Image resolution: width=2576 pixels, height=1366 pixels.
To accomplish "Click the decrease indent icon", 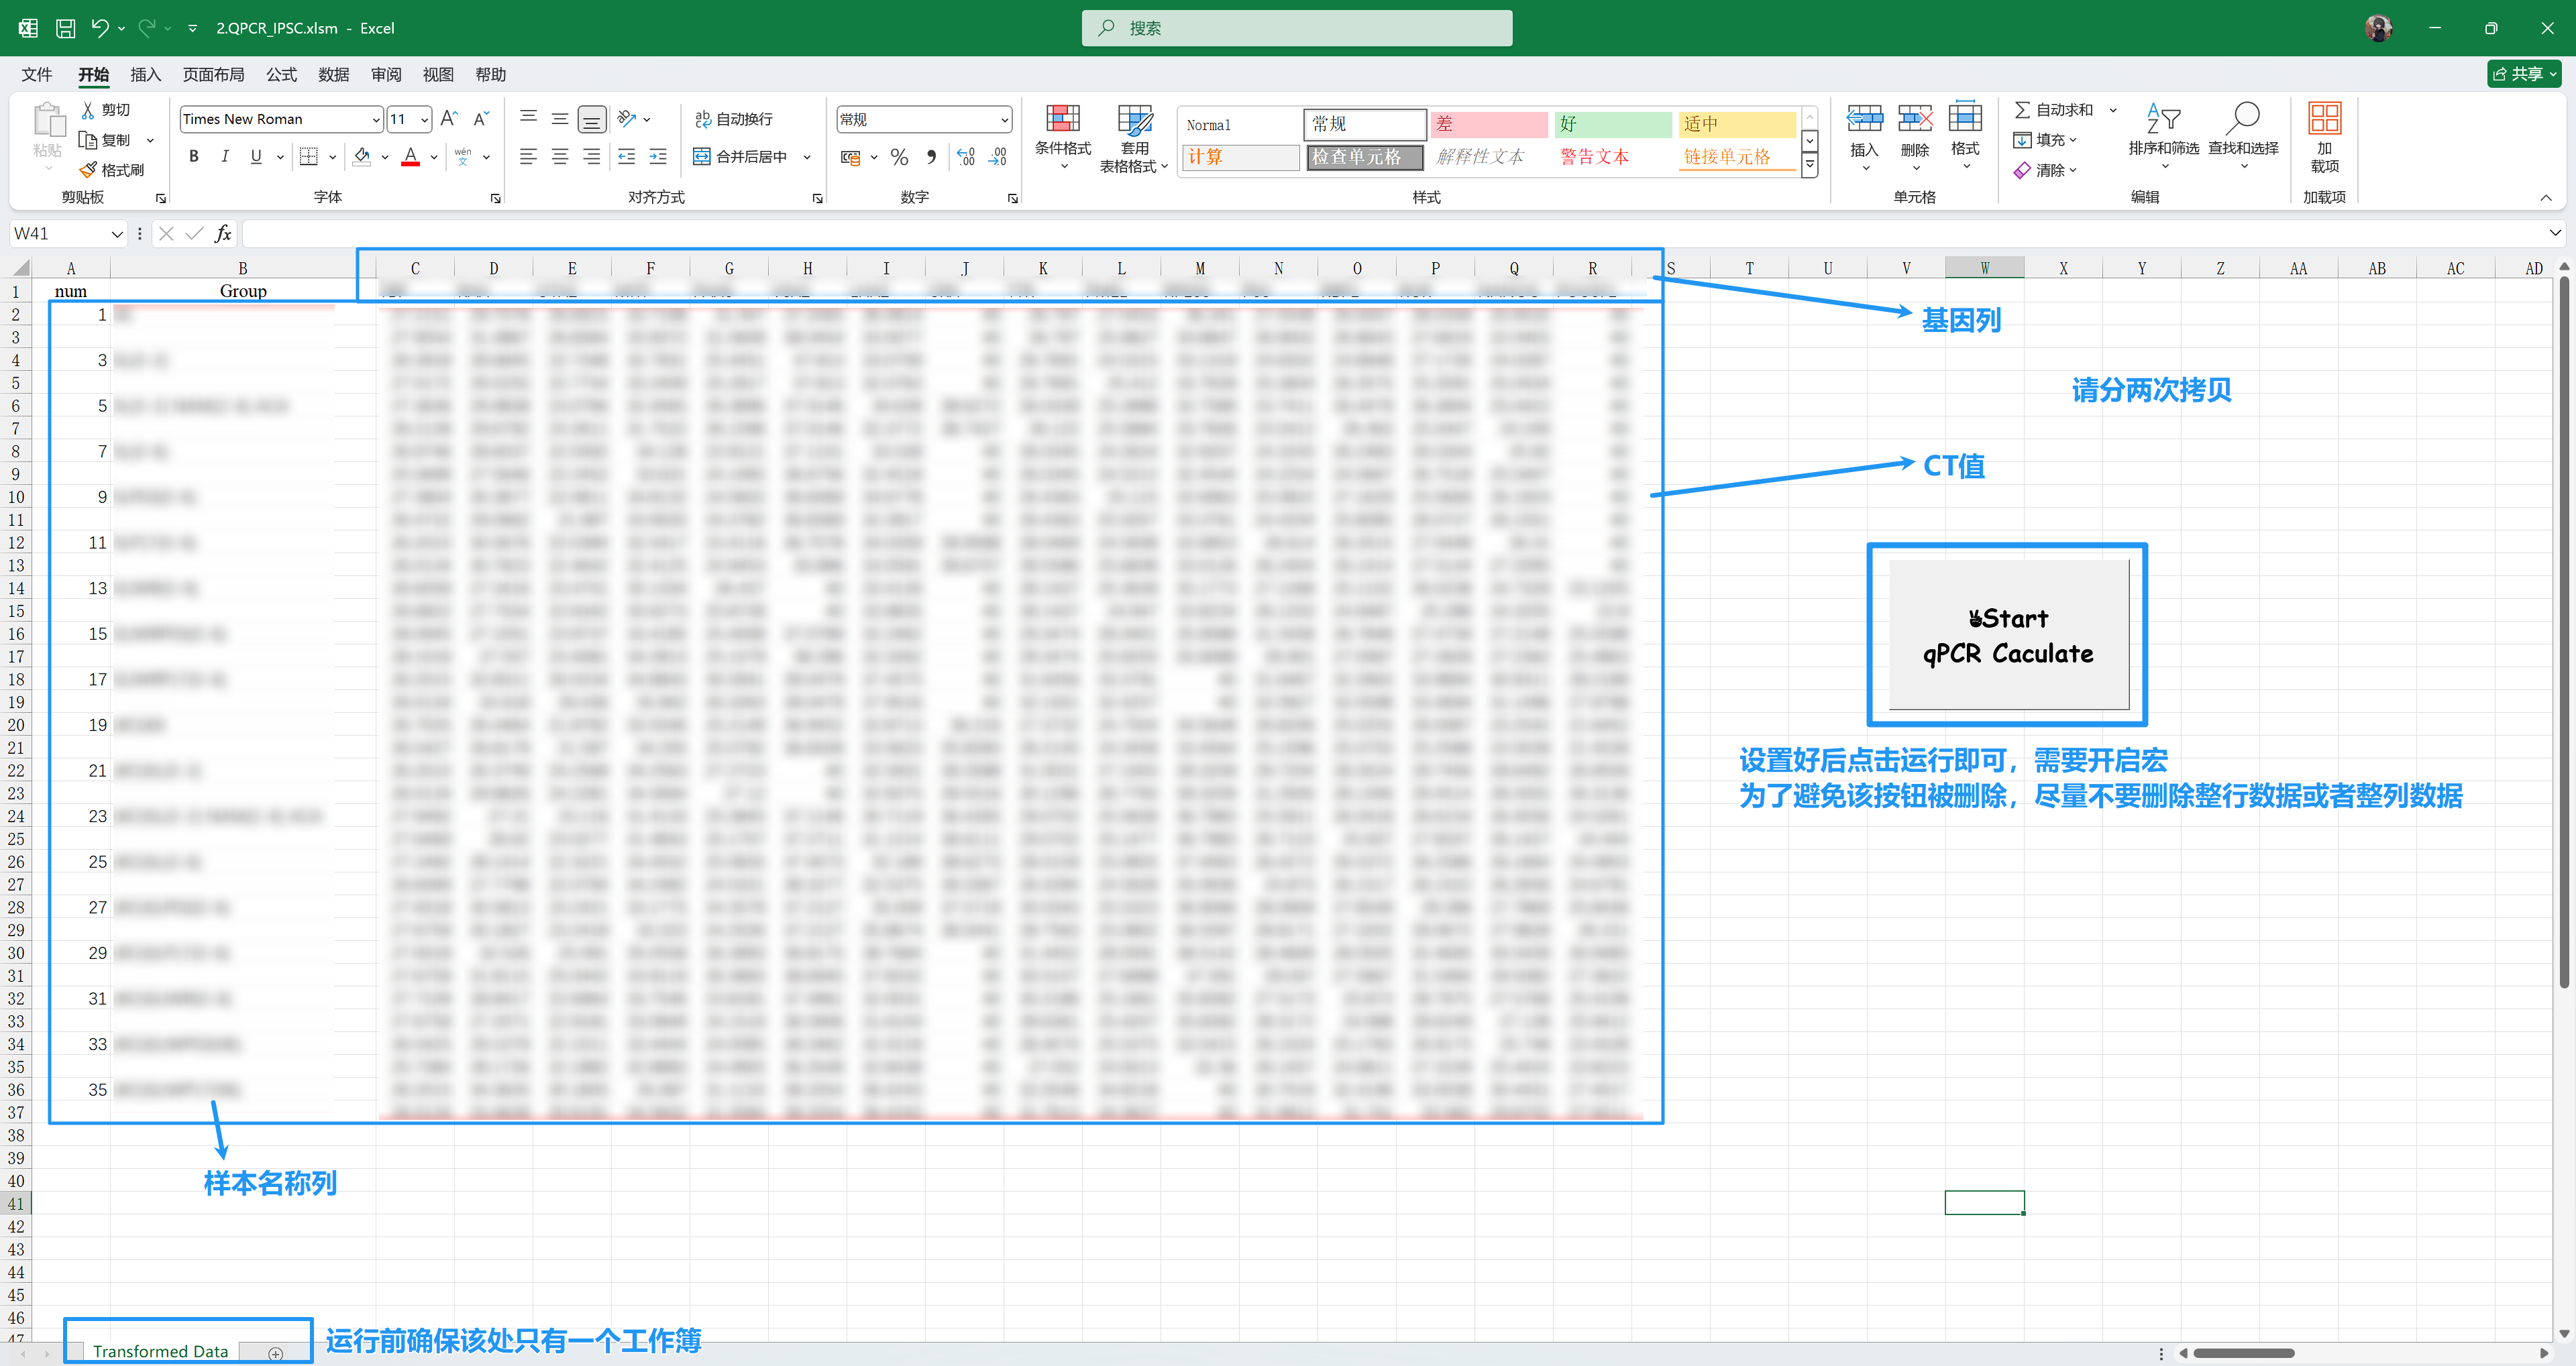I will 626,156.
